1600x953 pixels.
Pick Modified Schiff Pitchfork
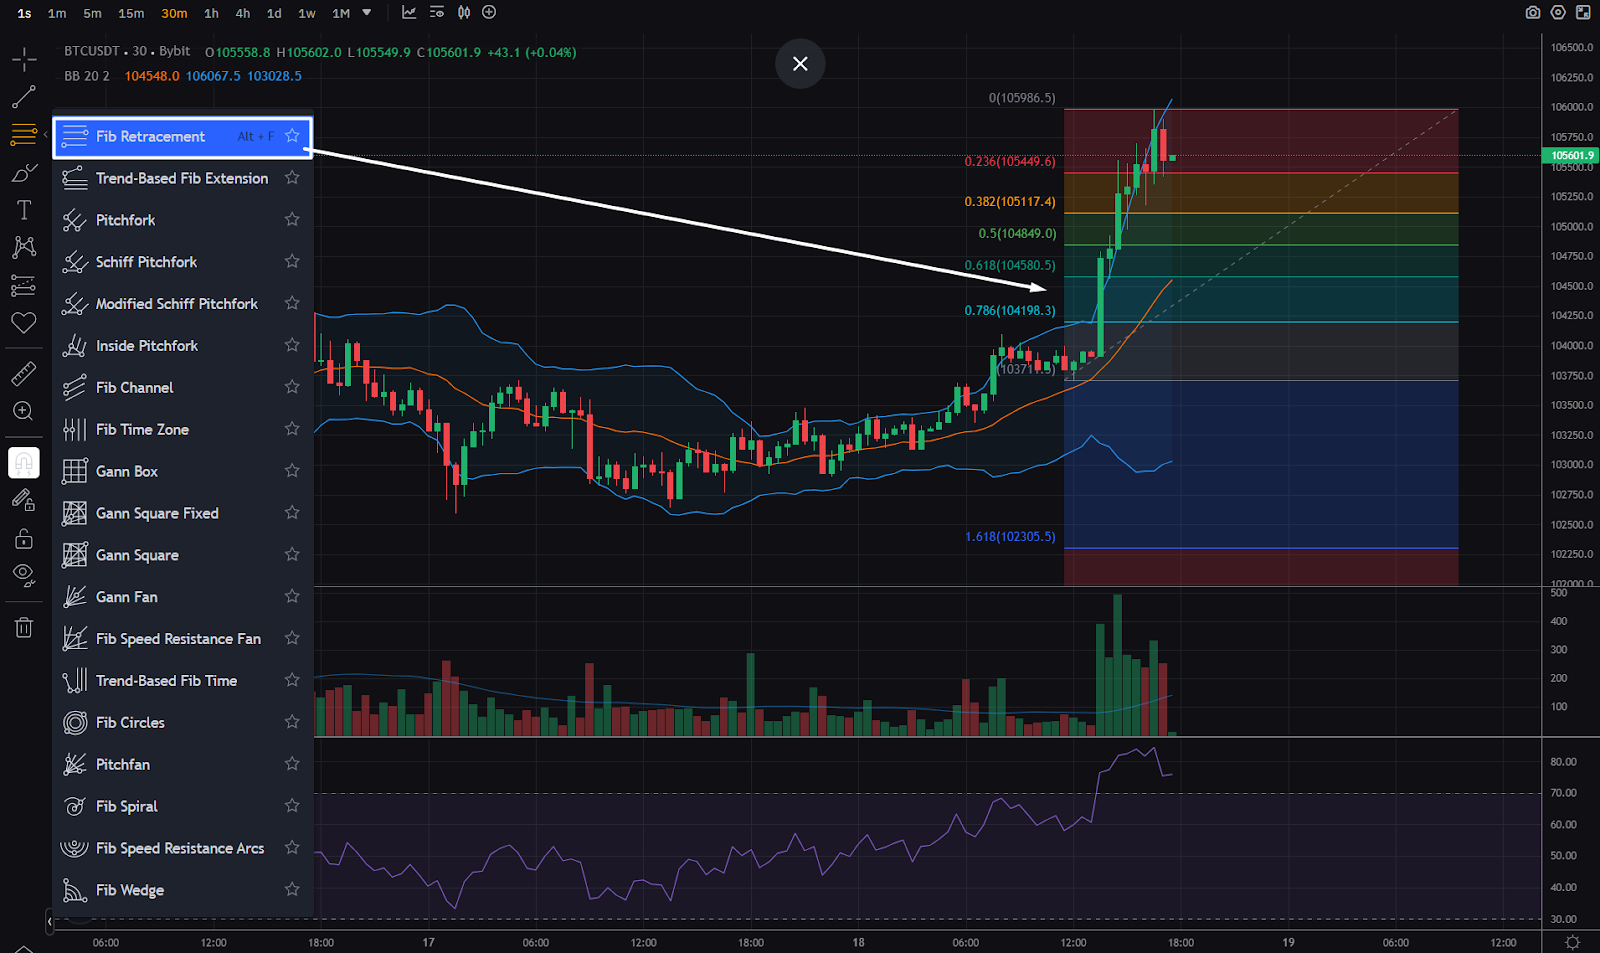pos(183,304)
